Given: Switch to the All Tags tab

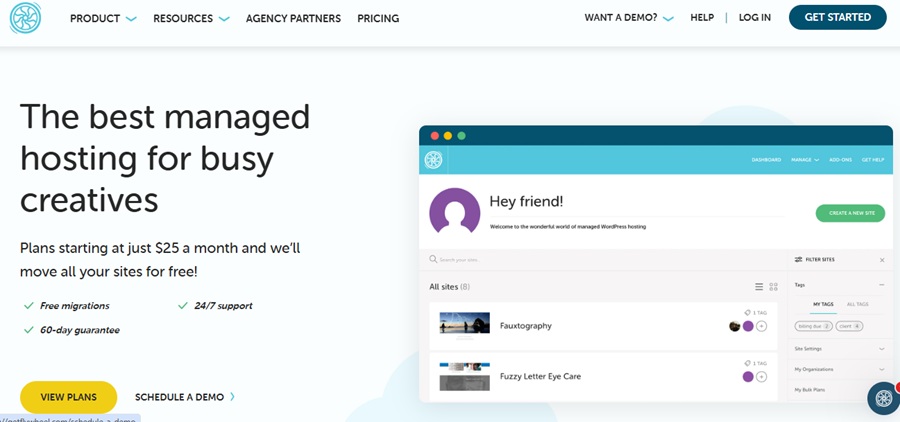Looking at the screenshot, I should pyautogui.click(x=857, y=304).
